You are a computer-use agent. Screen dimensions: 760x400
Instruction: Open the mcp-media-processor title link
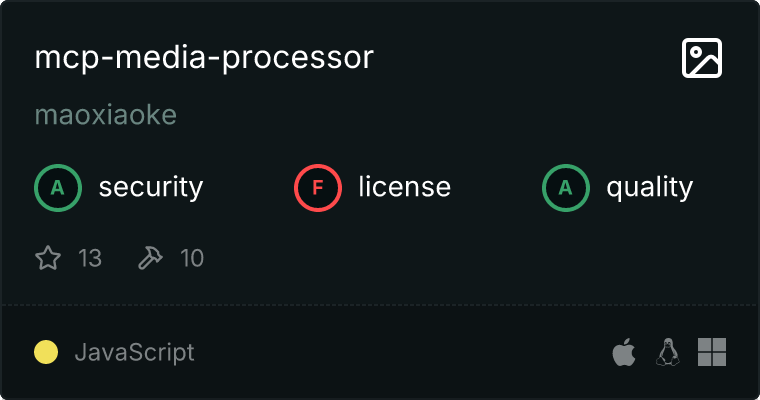click(204, 58)
